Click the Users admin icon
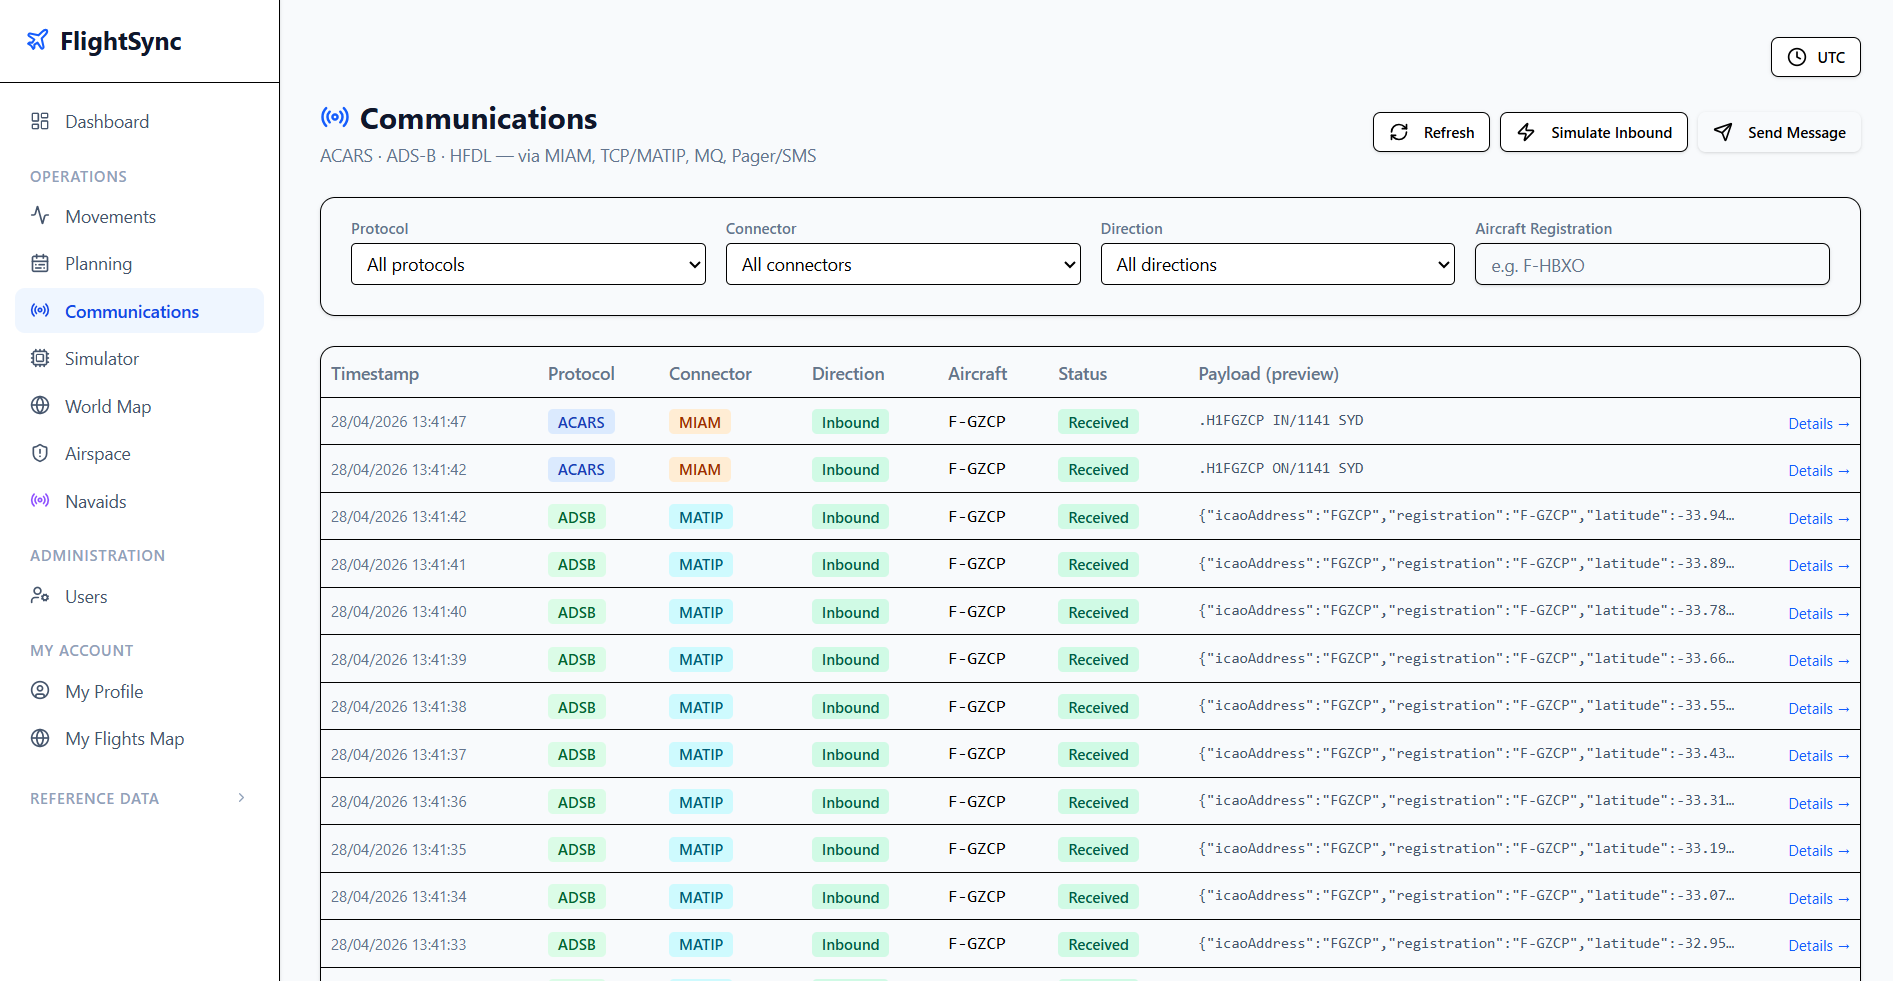1893x981 pixels. pyautogui.click(x=40, y=595)
